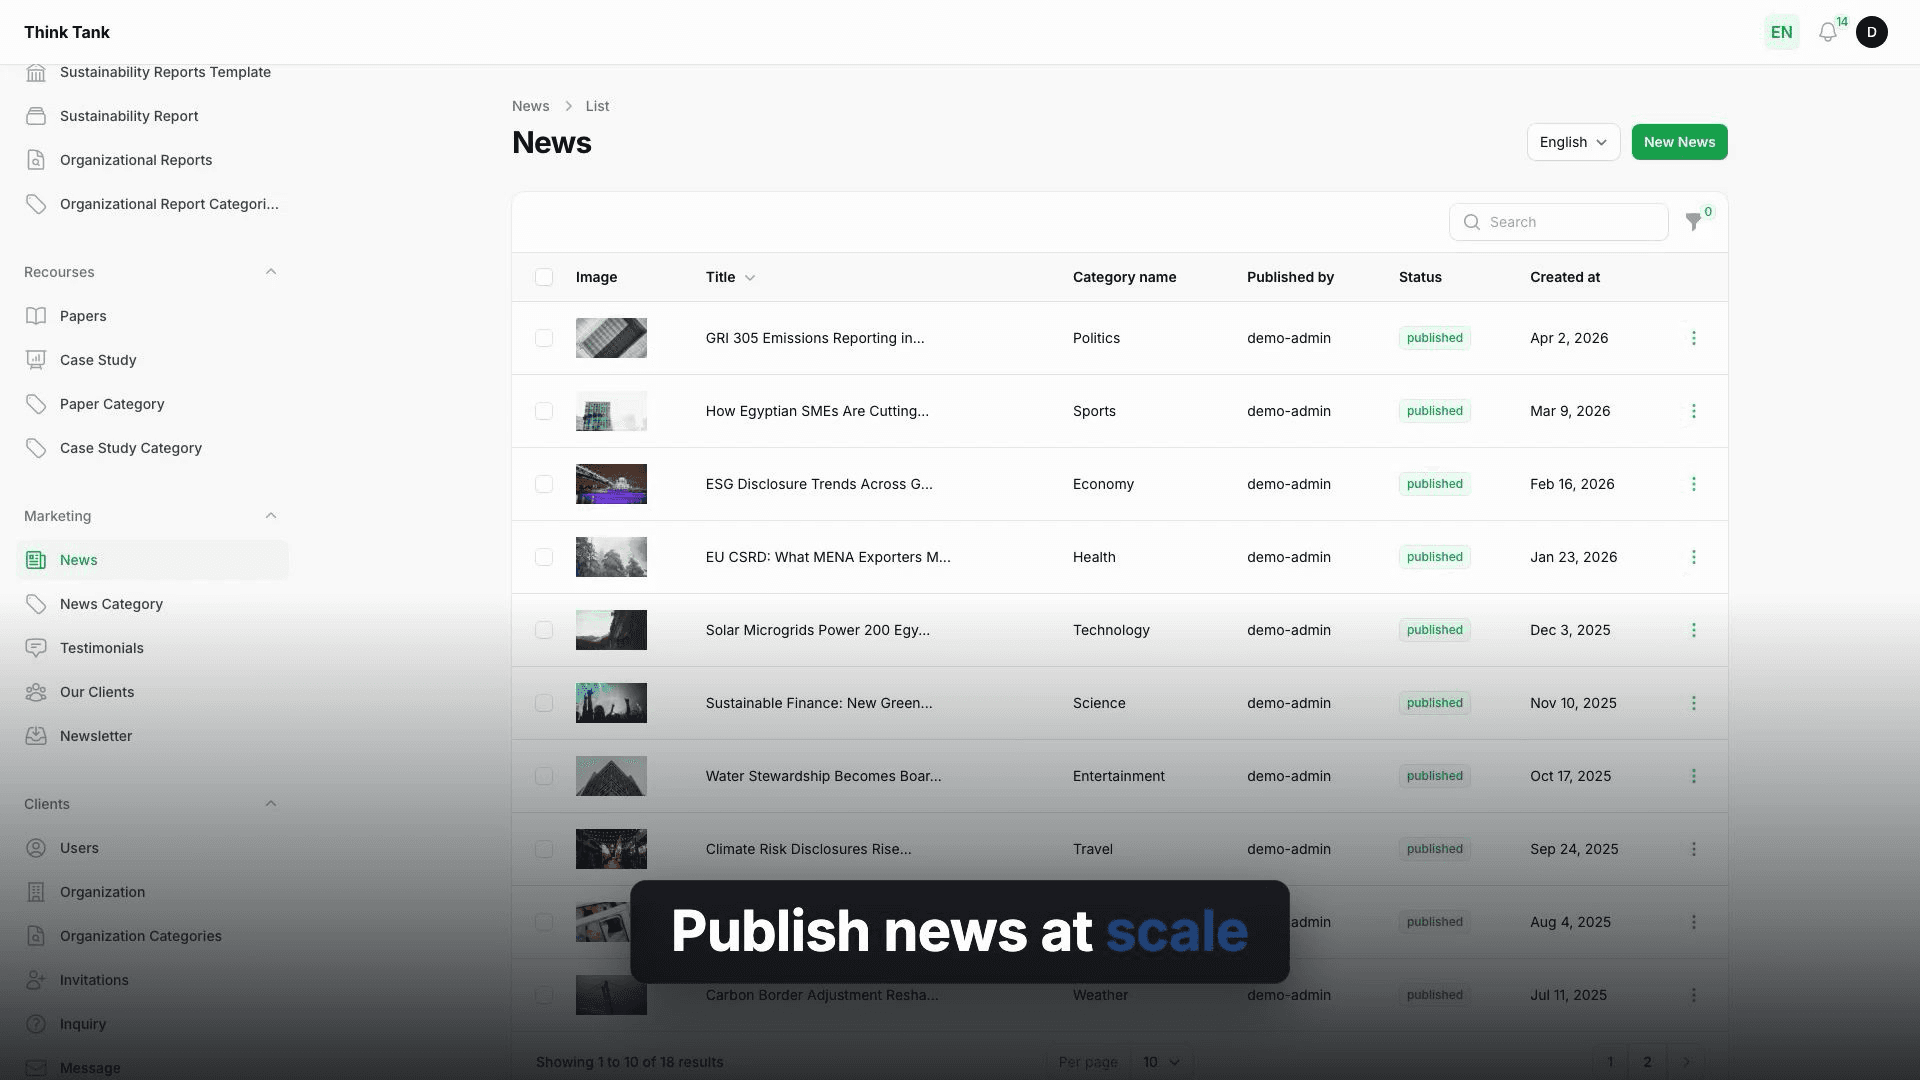Open Organization Categories in sidebar

(152, 936)
